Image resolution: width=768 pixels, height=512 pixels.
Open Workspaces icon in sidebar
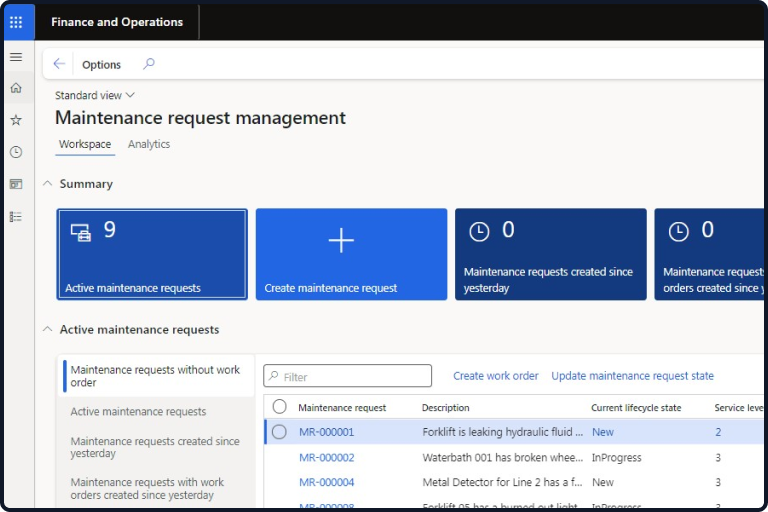pos(16,184)
